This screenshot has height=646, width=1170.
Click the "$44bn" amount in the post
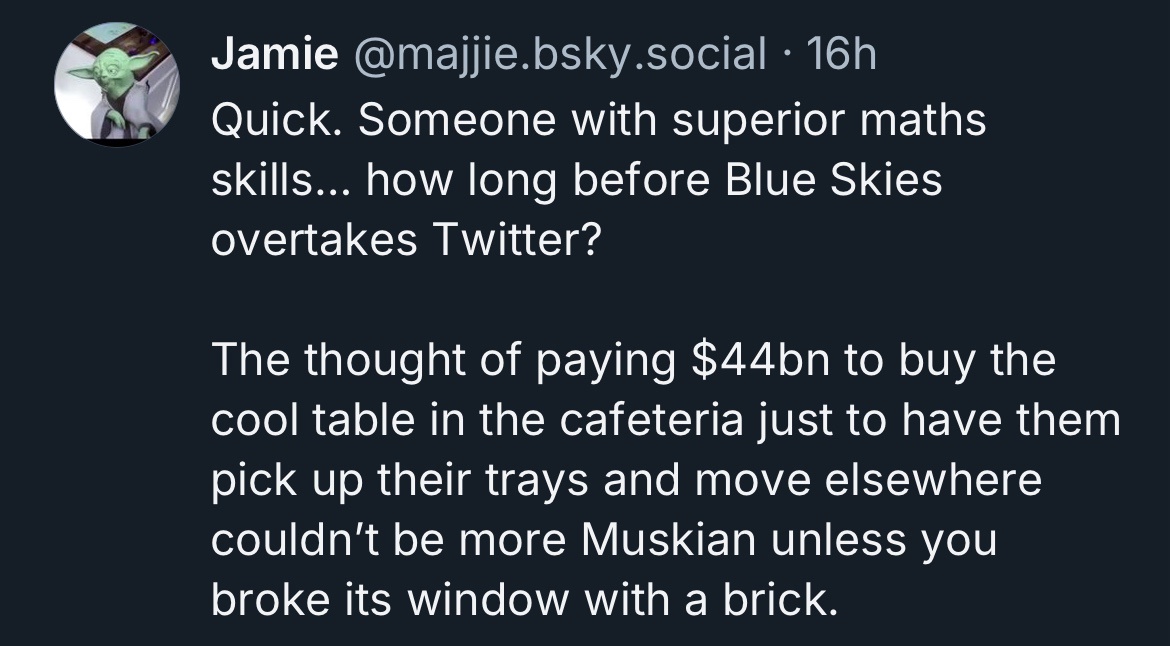(760, 360)
